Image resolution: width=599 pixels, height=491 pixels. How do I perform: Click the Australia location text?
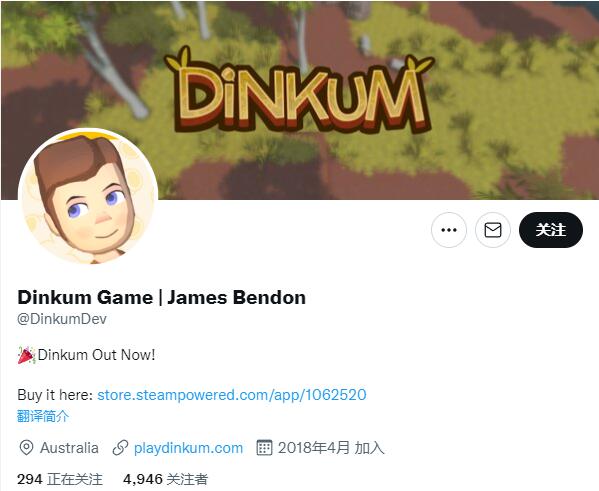pos(69,448)
